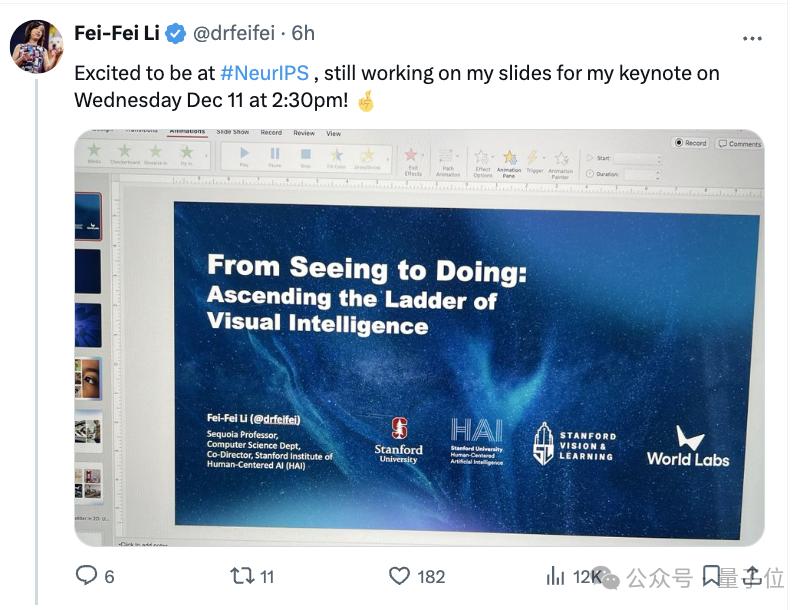The height and width of the screenshot is (610, 810).
Task: Click the blue verified badge
Action: coord(176,33)
